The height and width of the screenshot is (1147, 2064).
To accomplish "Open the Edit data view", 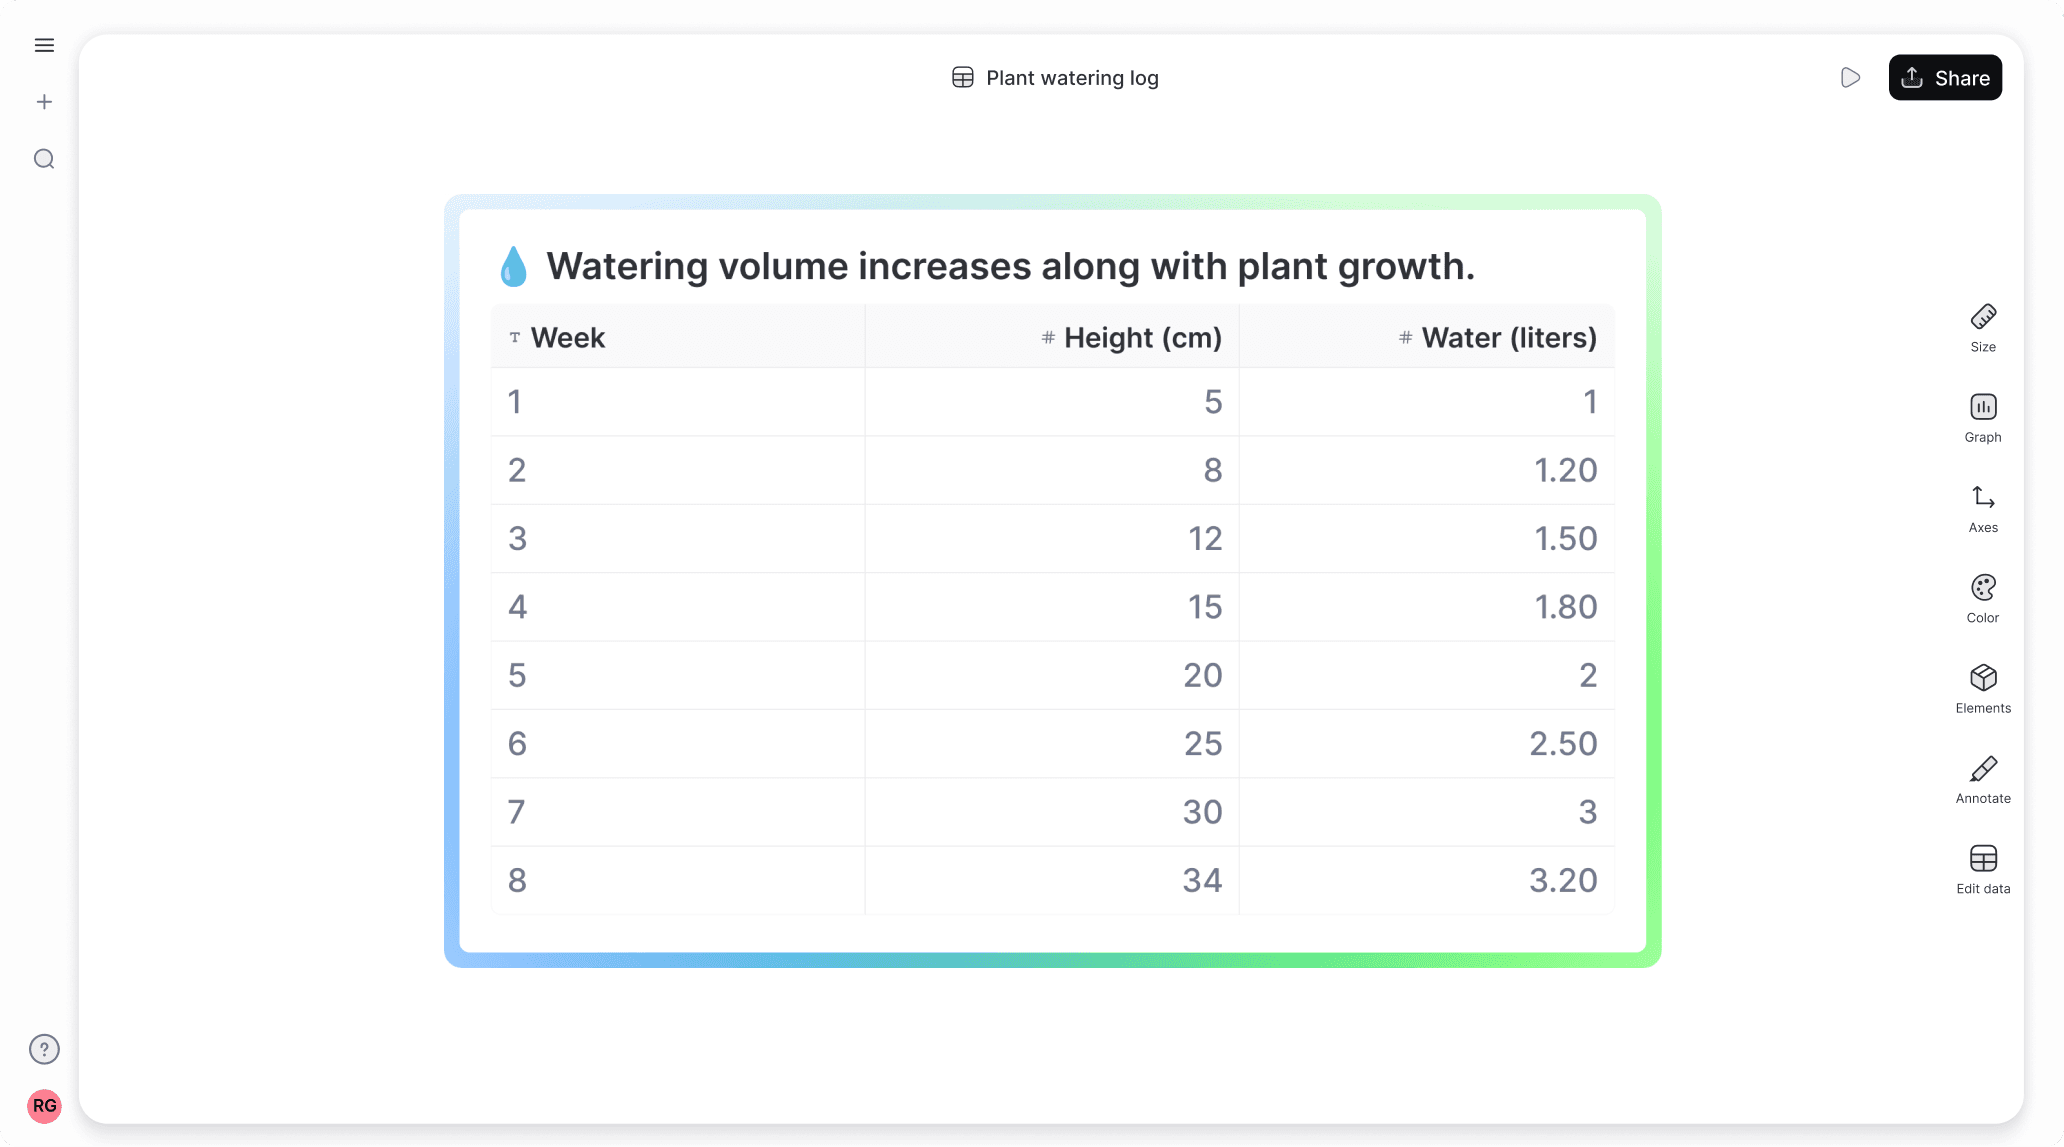I will [1982, 867].
